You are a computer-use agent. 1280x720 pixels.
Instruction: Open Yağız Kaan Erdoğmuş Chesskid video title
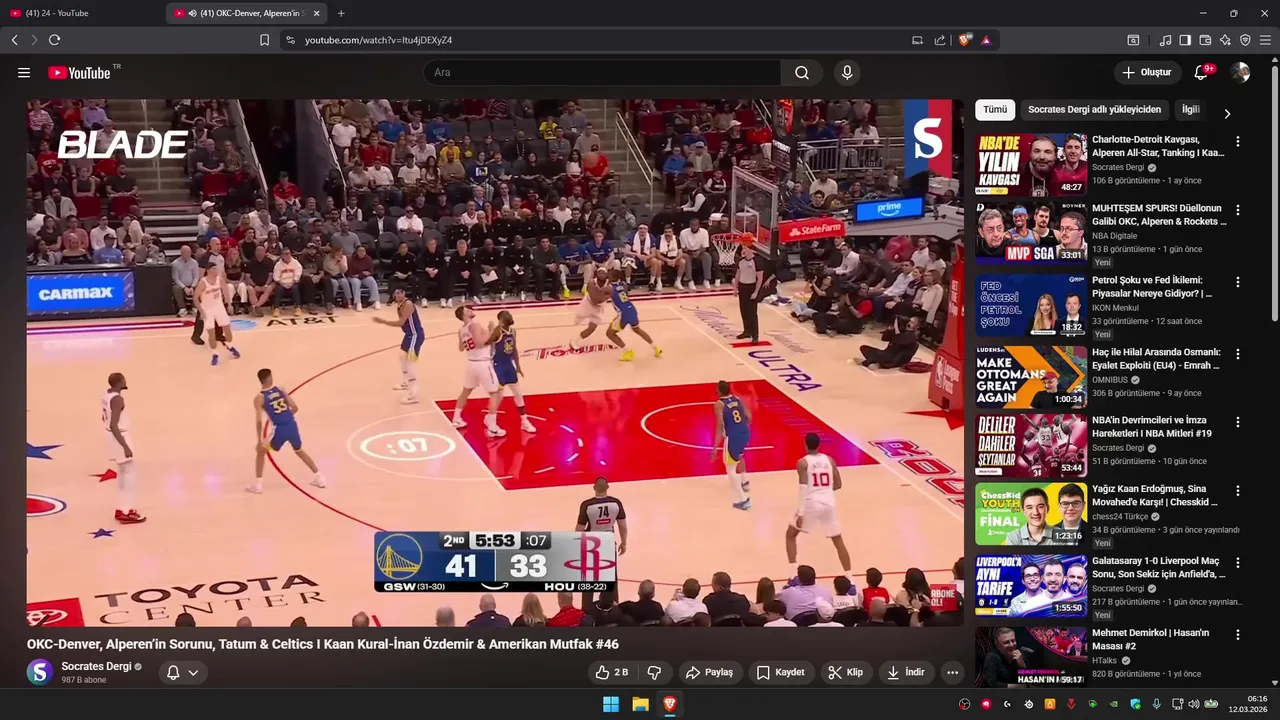coord(1155,495)
